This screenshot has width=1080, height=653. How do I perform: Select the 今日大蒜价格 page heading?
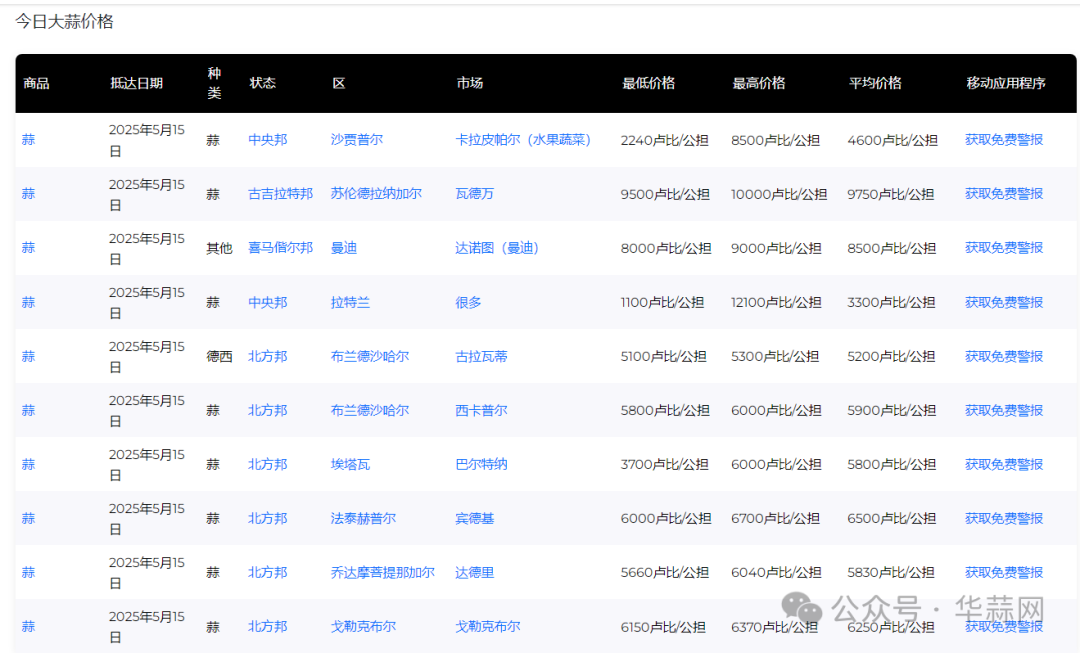[x=64, y=22]
